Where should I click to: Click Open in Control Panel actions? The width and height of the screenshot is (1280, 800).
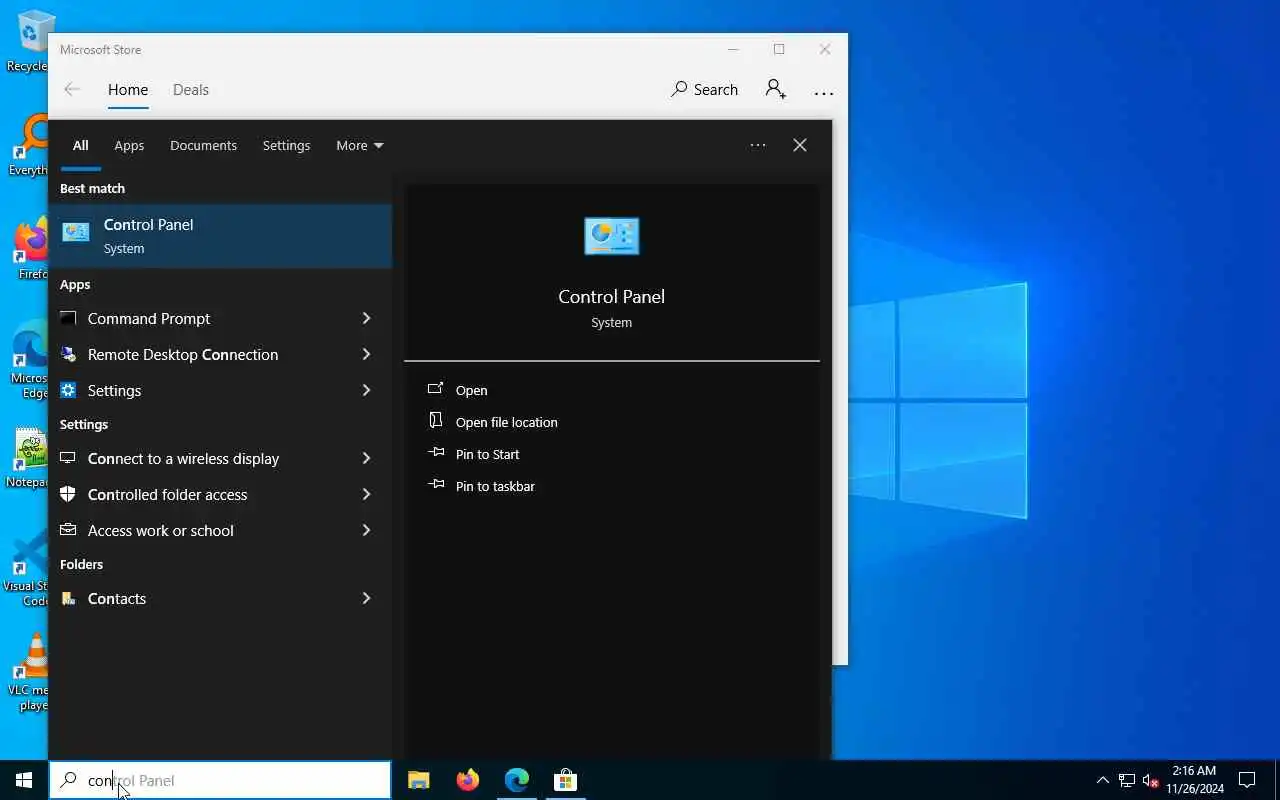[471, 390]
